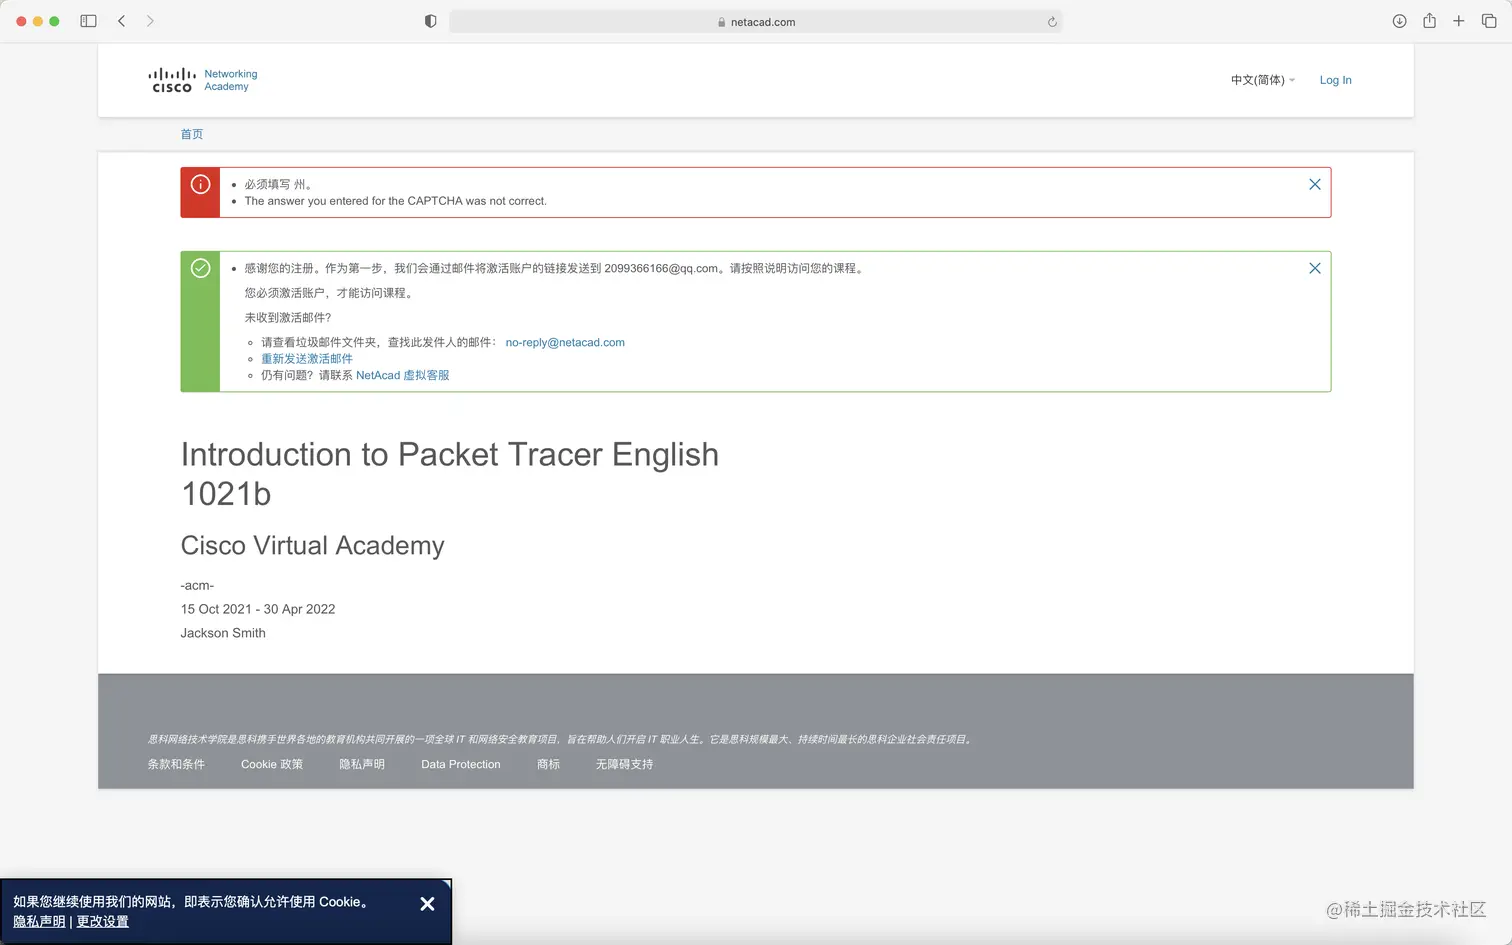This screenshot has width=1512, height=945.
Task: Open 隐私声明 link in cookie banner
Action: pos(39,922)
